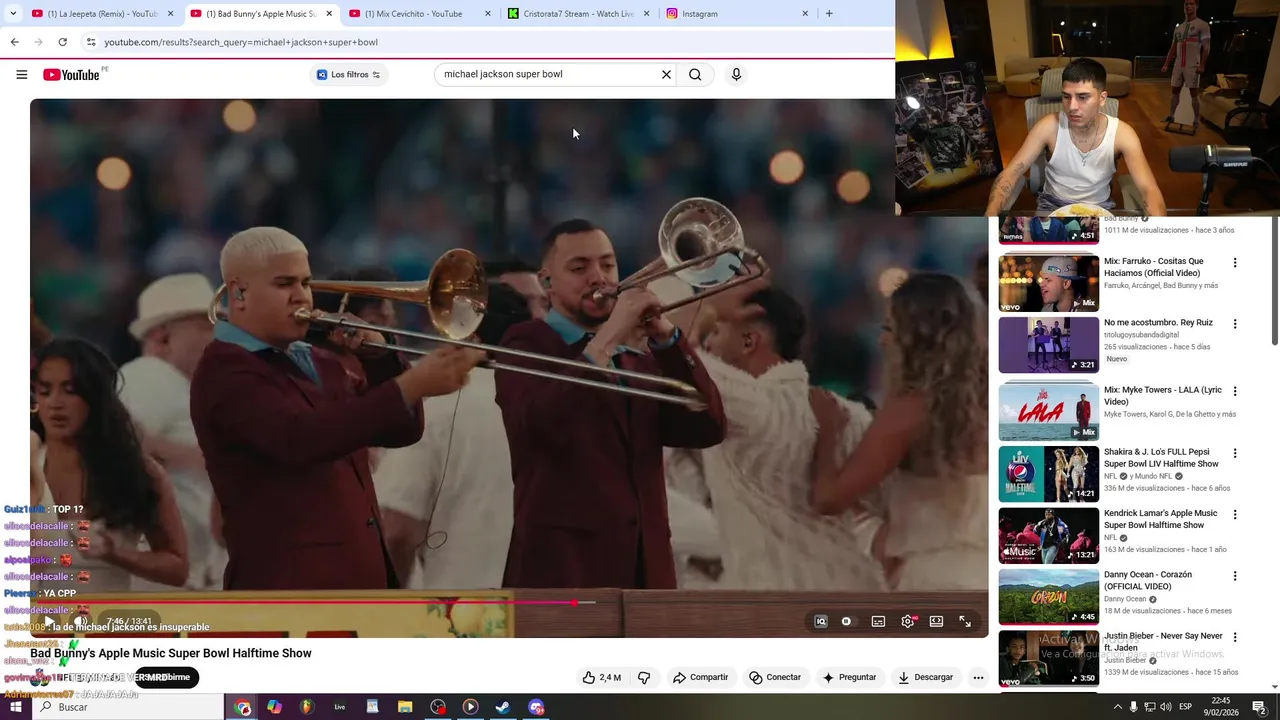The image size is (1280, 720).
Task: Open options for 'Justin Bieber - Never Say Never'
Action: tap(1235, 637)
